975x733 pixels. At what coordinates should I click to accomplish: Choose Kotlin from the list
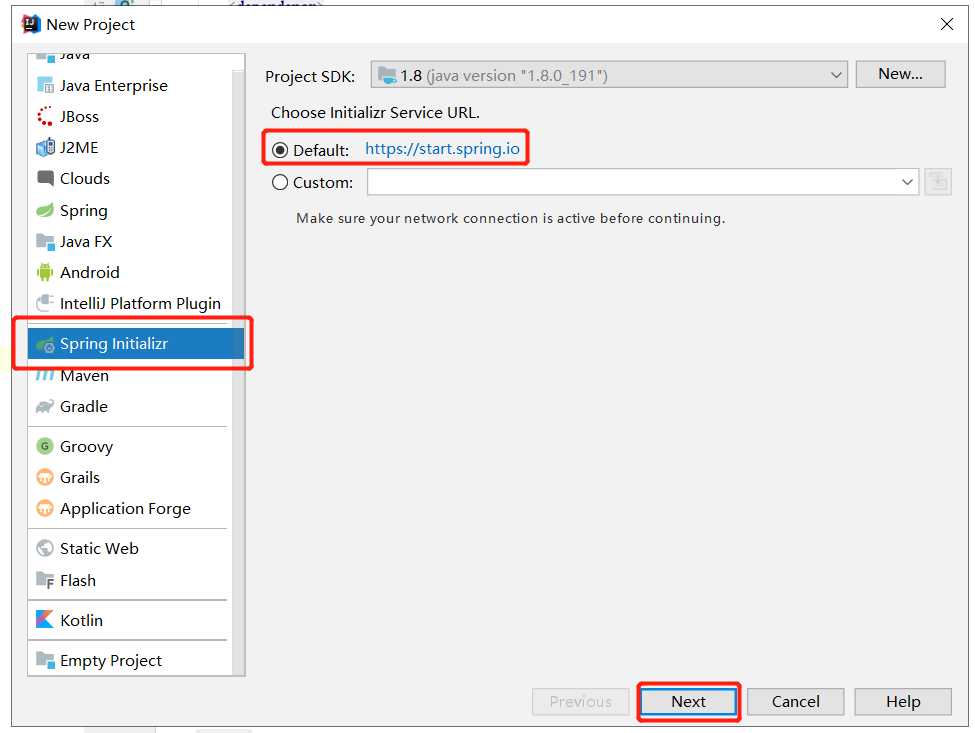(x=130, y=620)
